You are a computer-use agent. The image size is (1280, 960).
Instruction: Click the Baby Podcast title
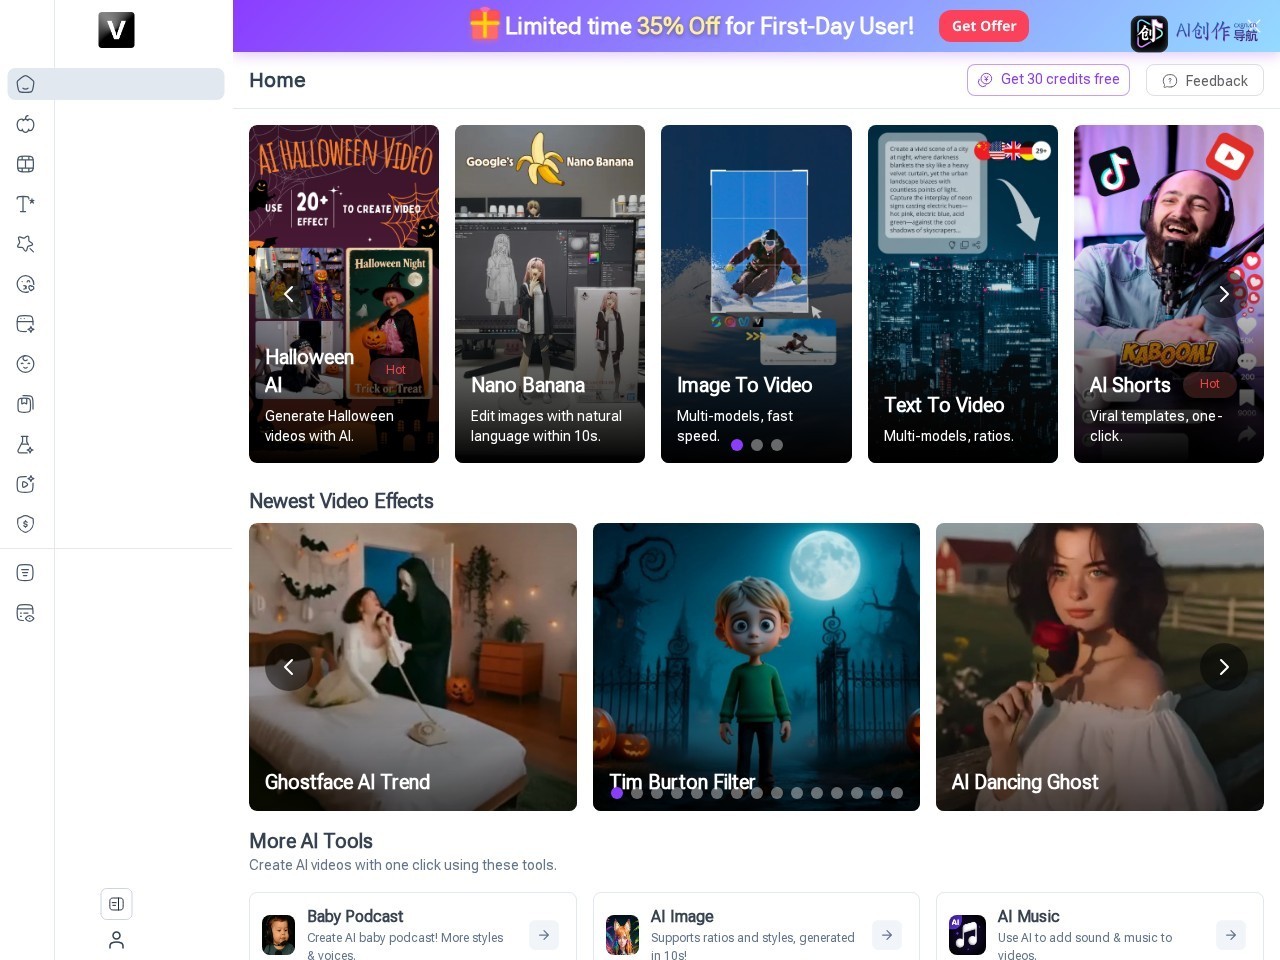point(355,916)
